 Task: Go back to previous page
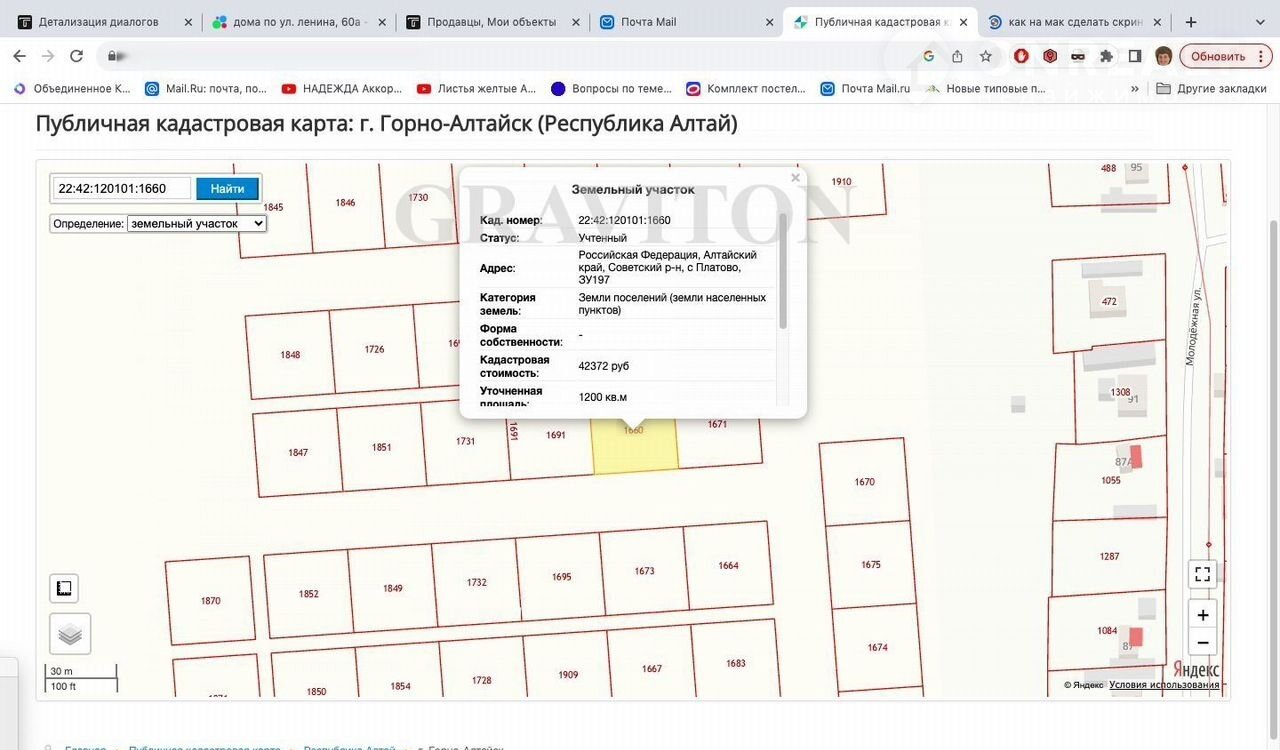19,56
